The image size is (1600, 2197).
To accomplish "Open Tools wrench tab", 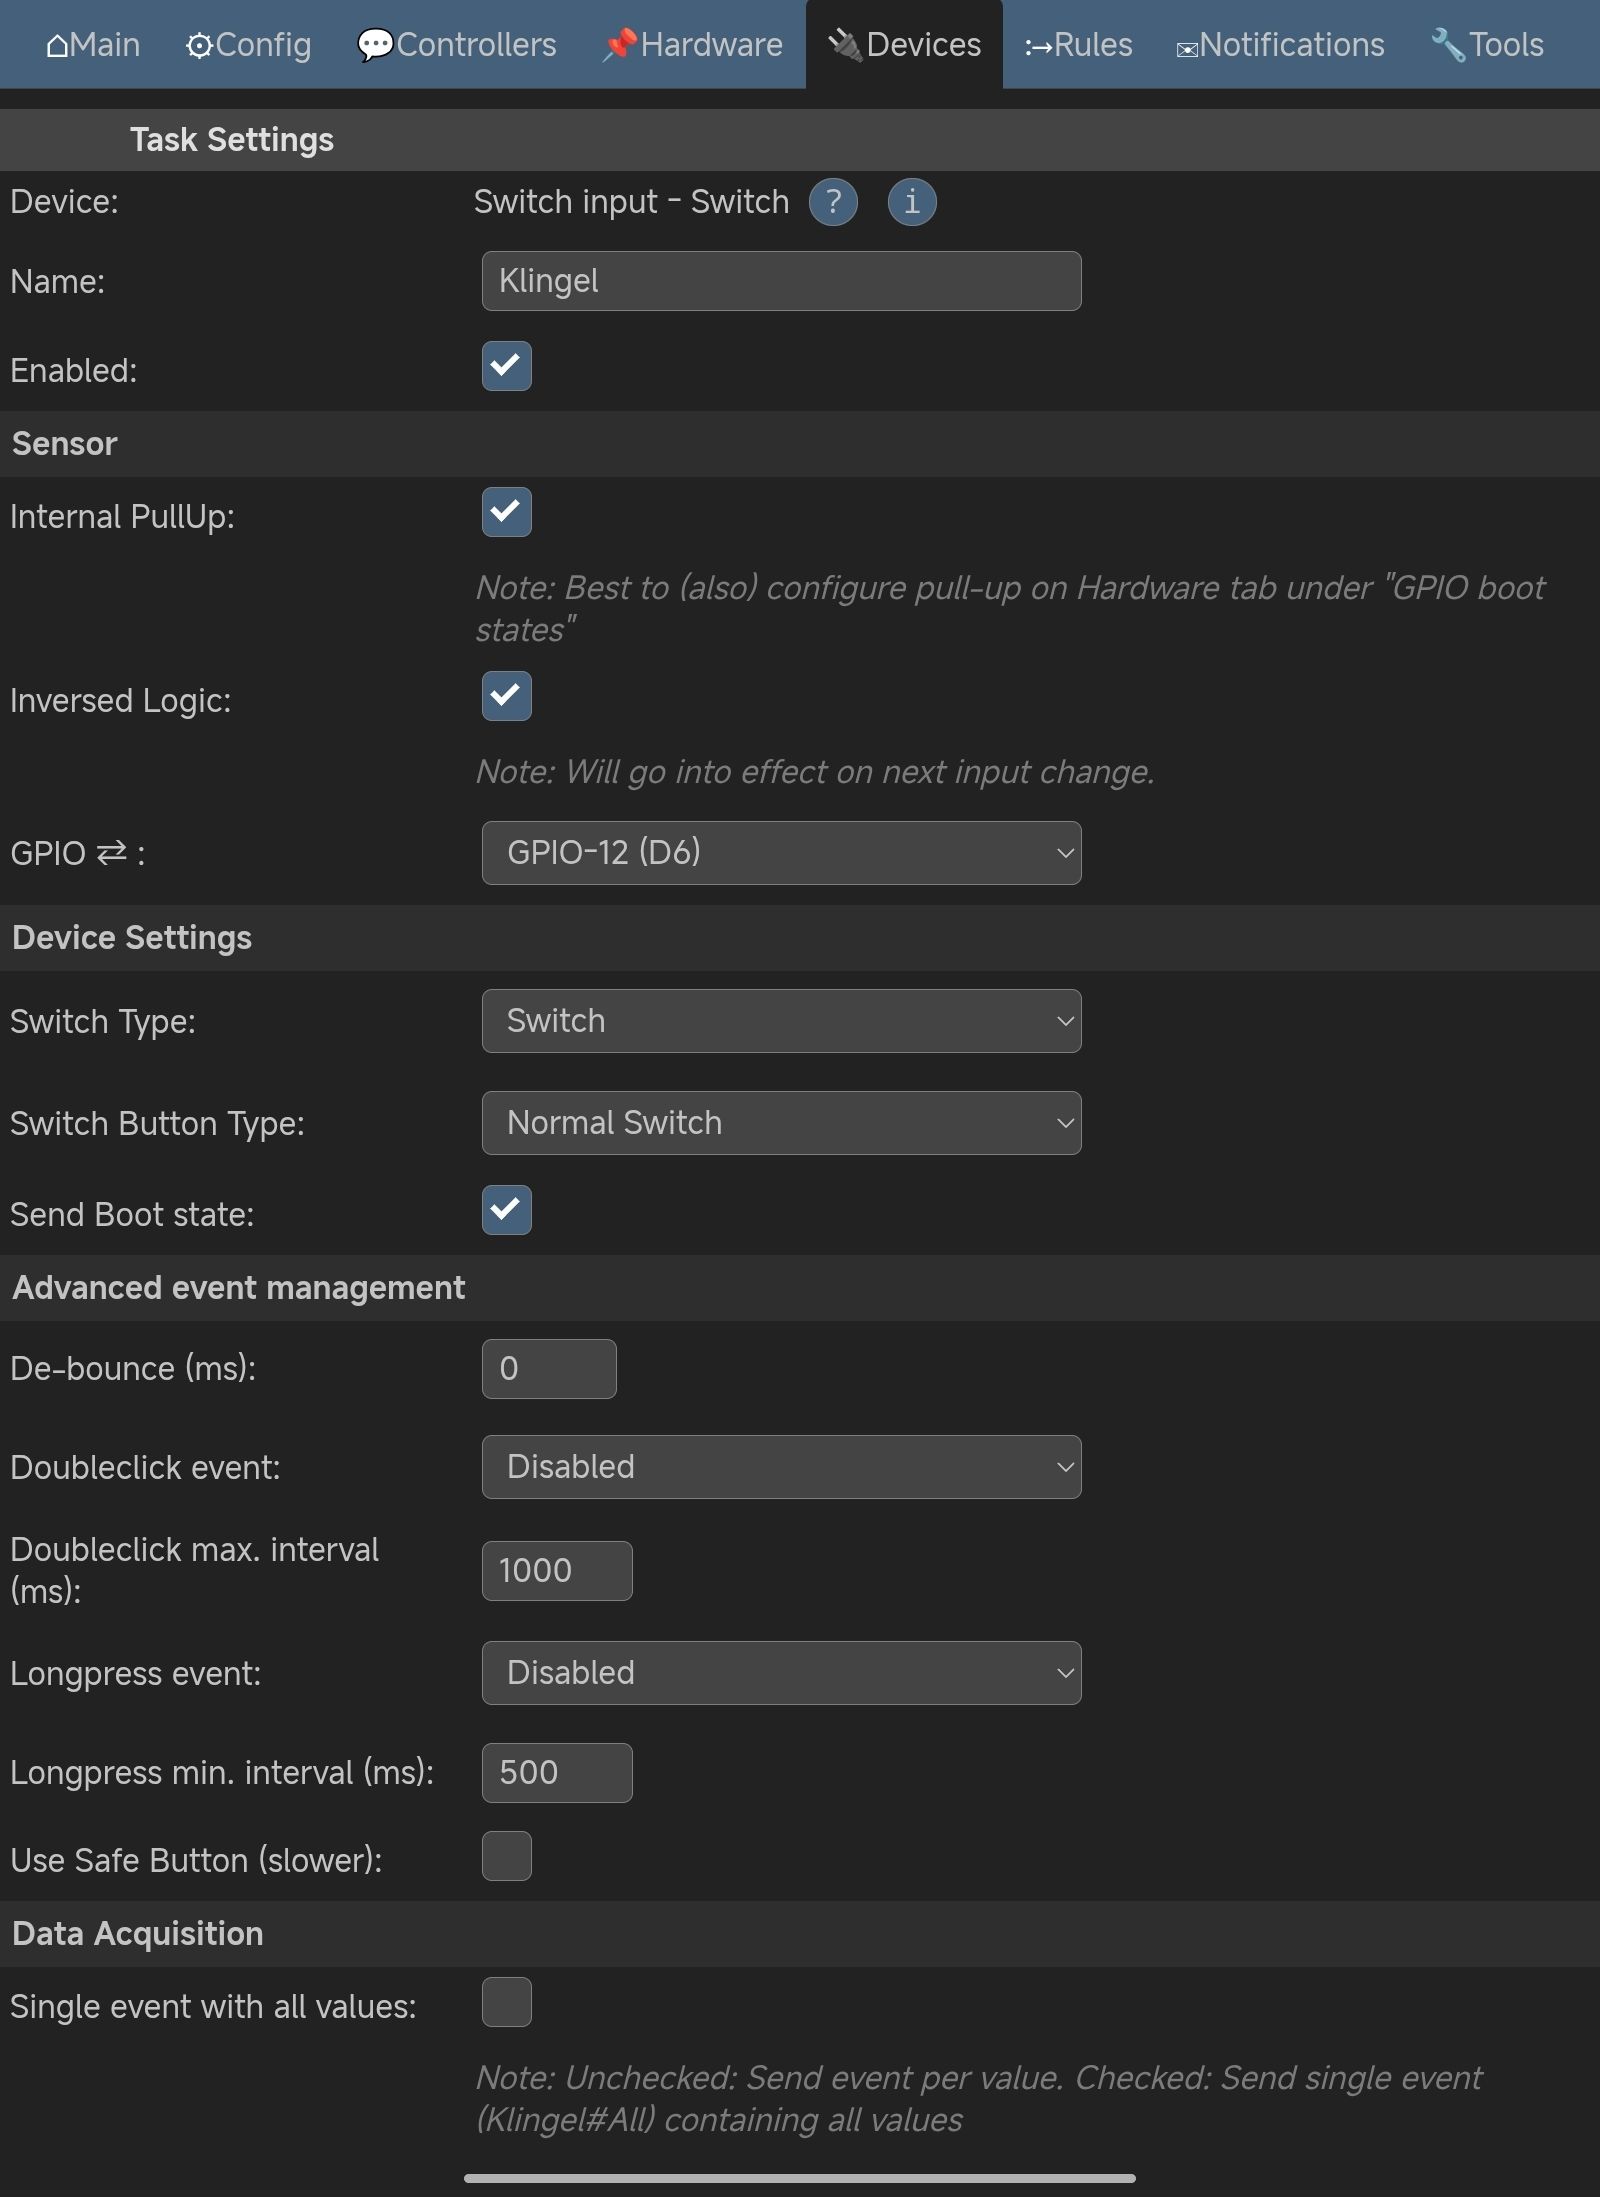I will pos(1487,45).
